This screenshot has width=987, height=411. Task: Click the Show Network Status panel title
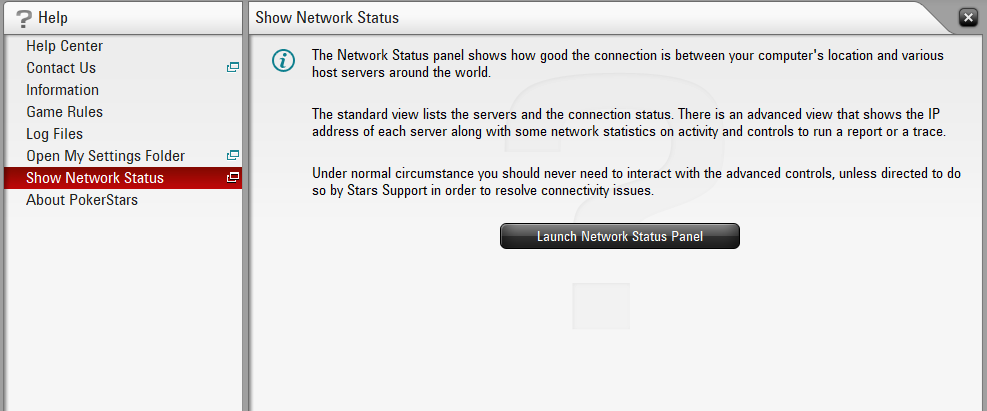(x=327, y=18)
